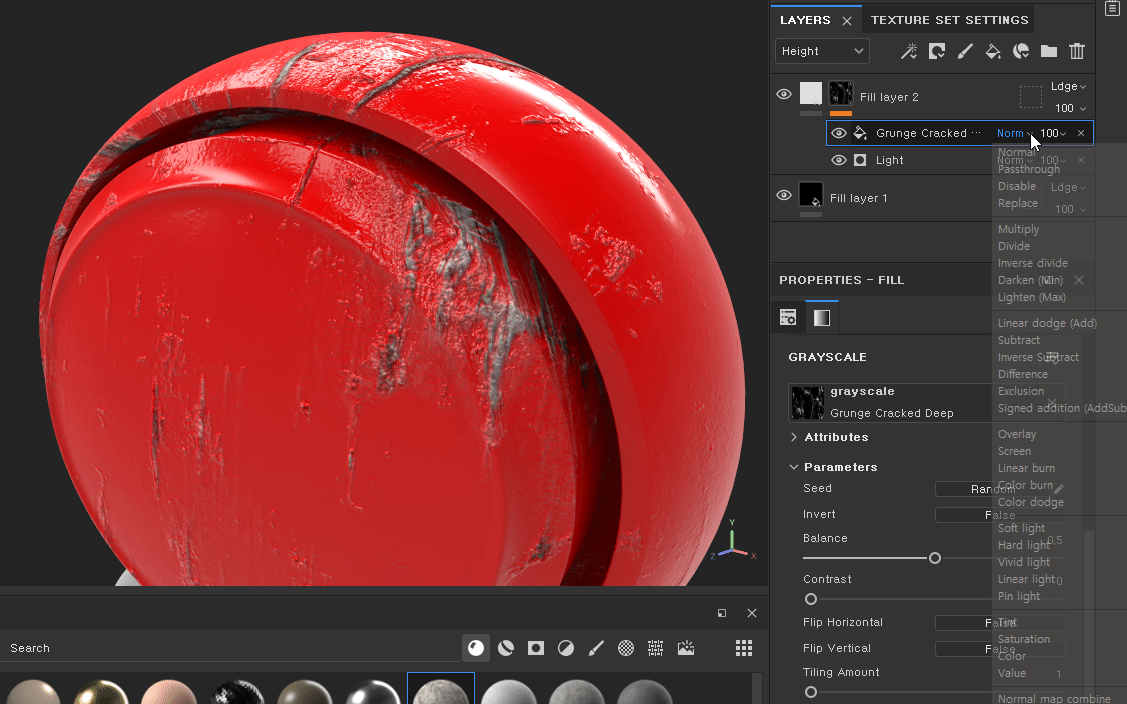1127x704 pixels.
Task: Select Linear dodge (Add) blend mode
Action: pos(1047,323)
